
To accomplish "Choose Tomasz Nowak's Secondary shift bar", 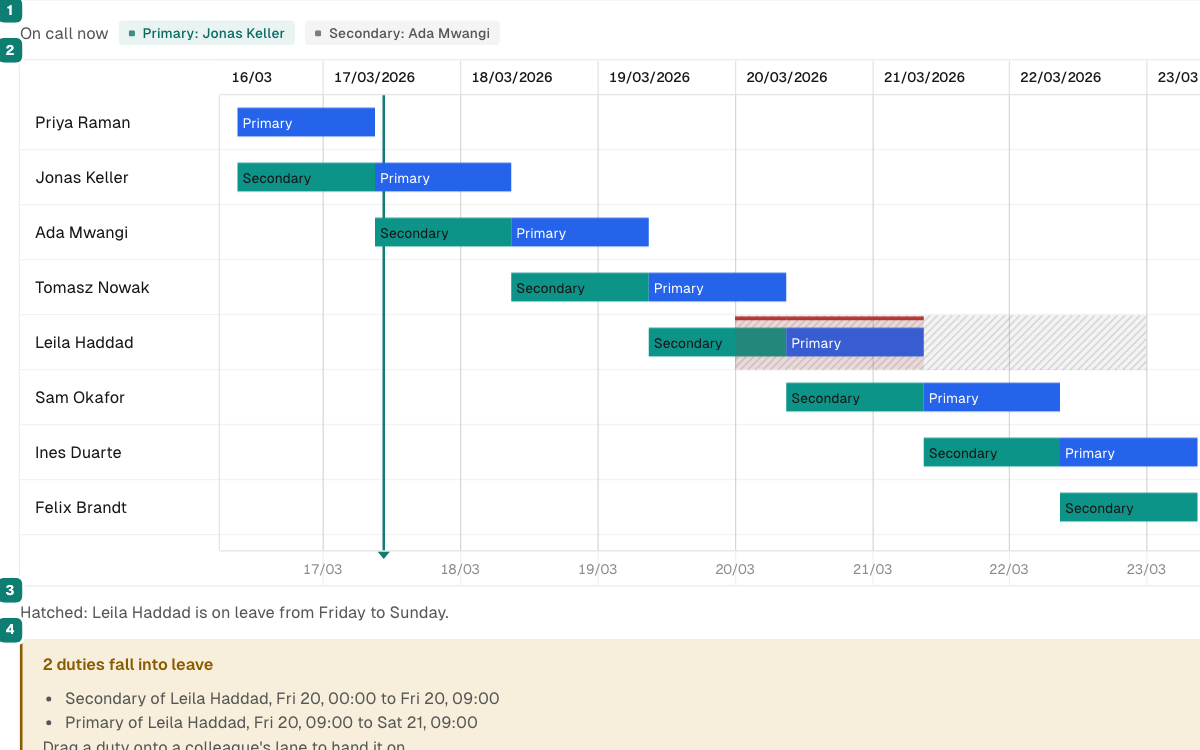I will click(x=580, y=287).
